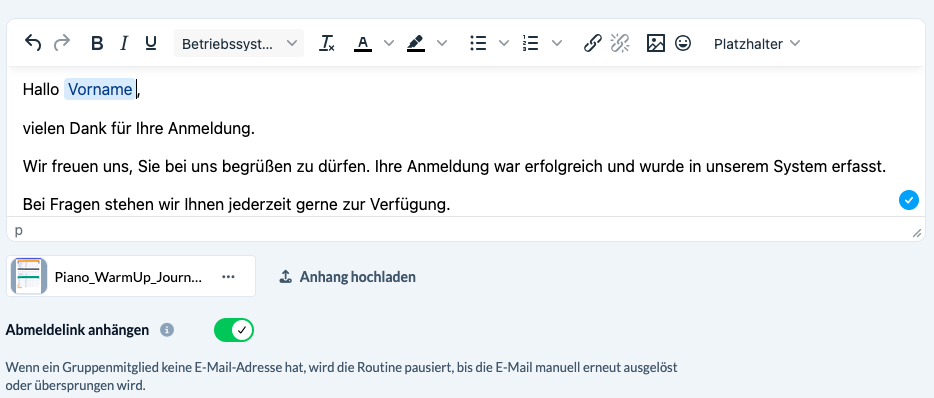Select the Vorname placeholder tag

[x=100, y=89]
